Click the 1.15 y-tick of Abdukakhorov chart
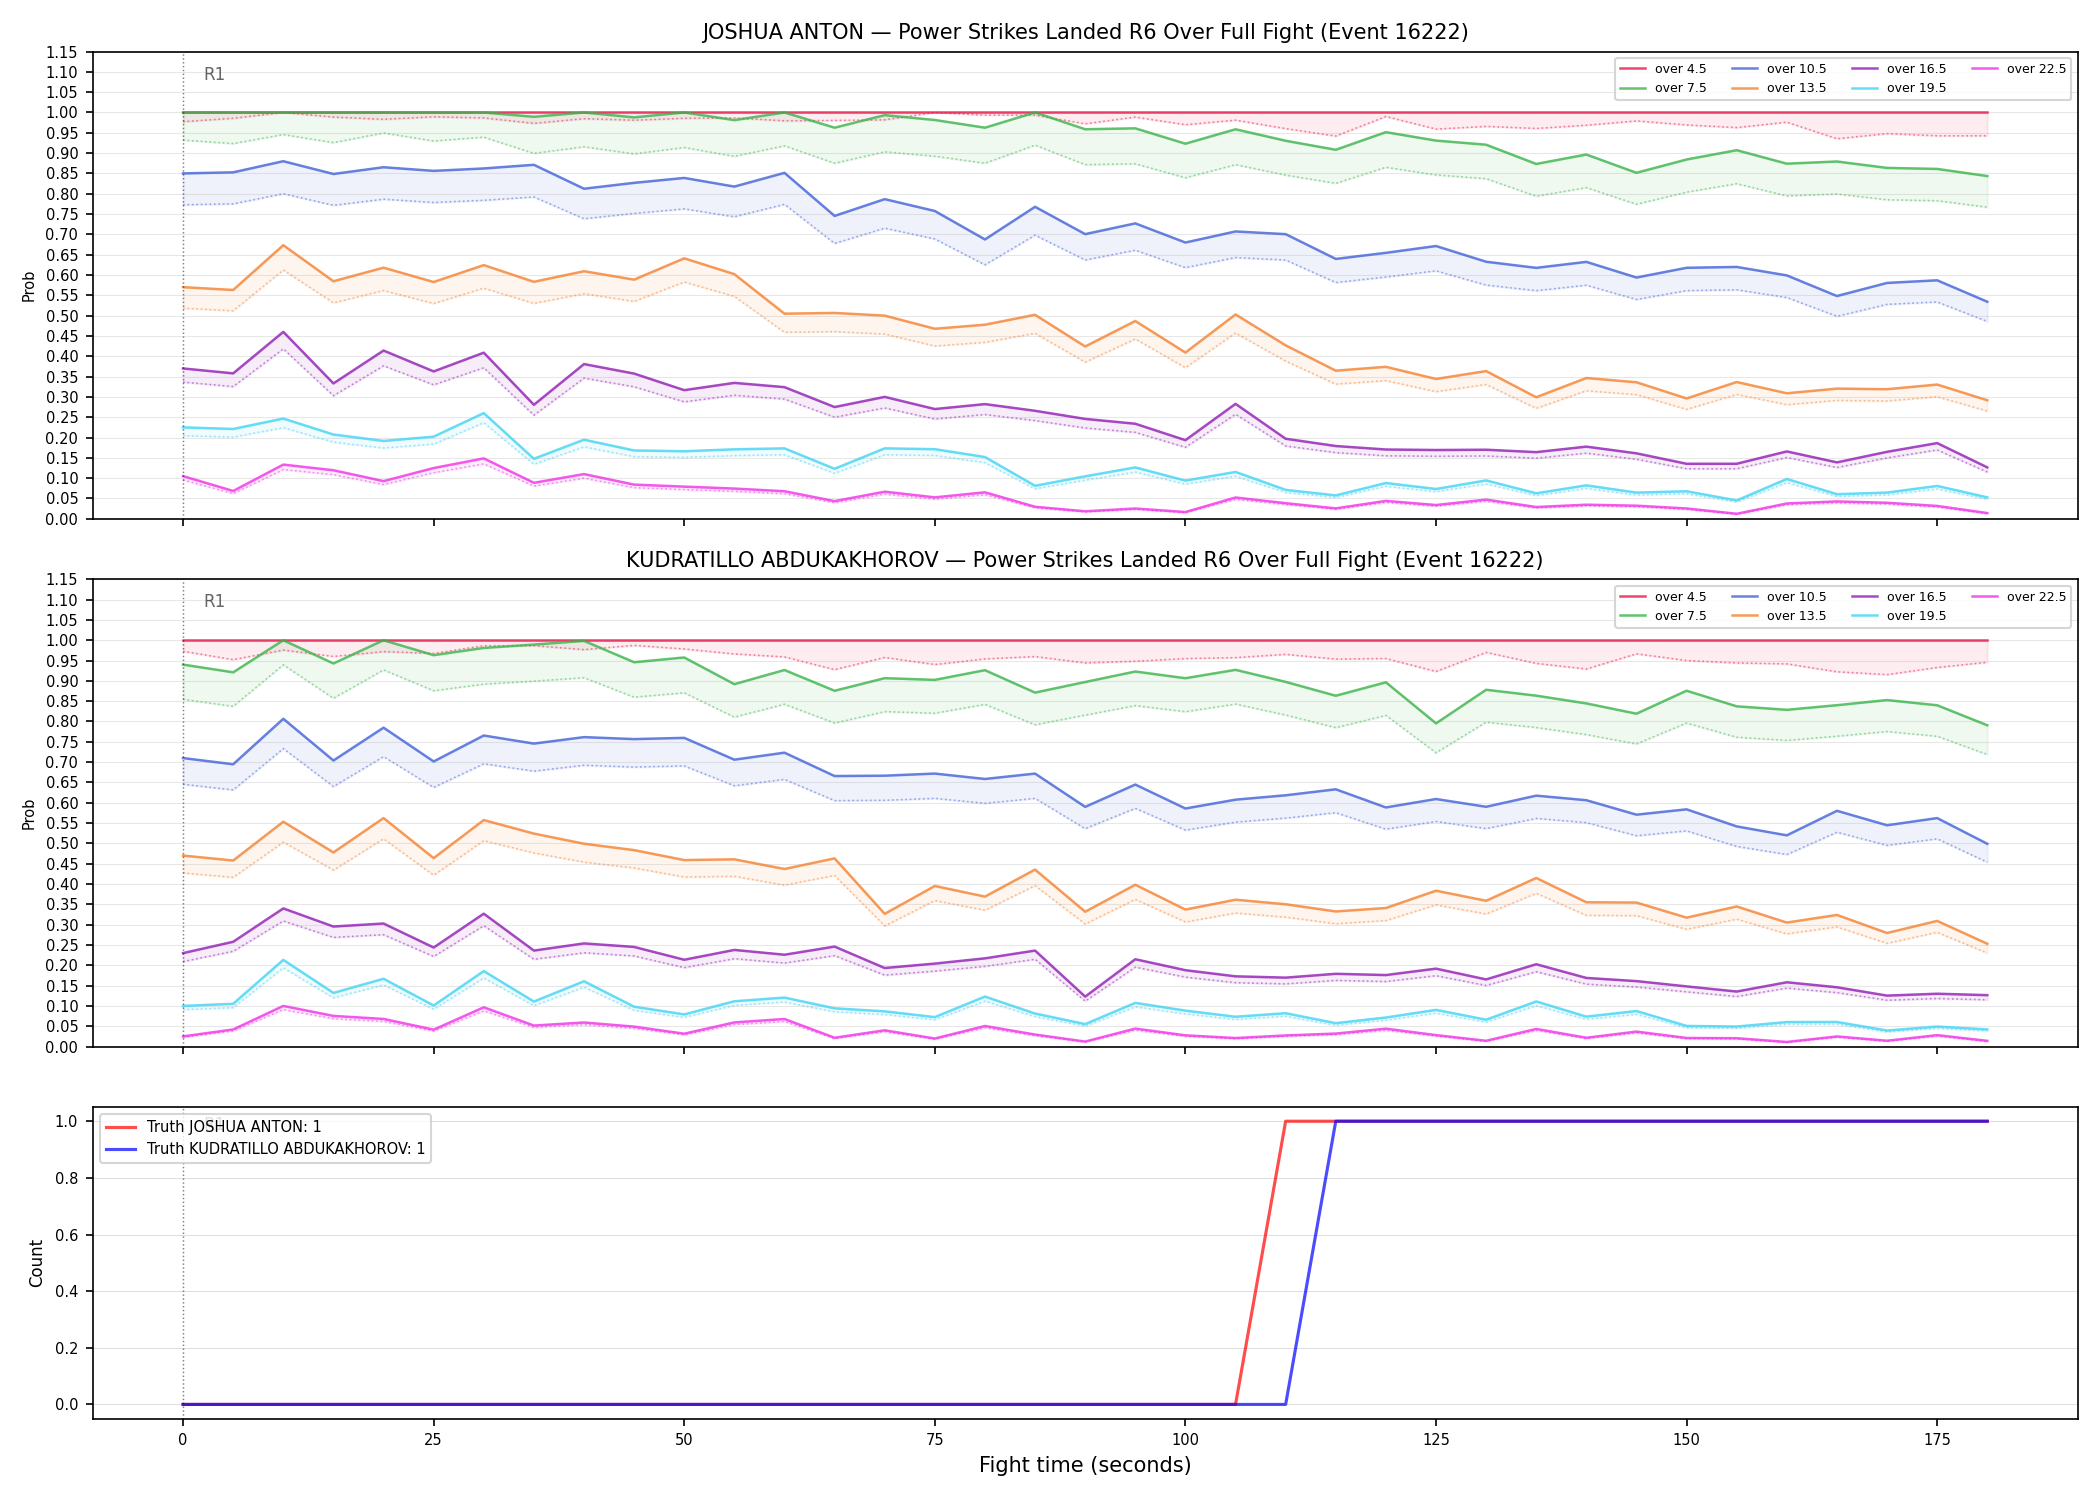 click(x=61, y=580)
